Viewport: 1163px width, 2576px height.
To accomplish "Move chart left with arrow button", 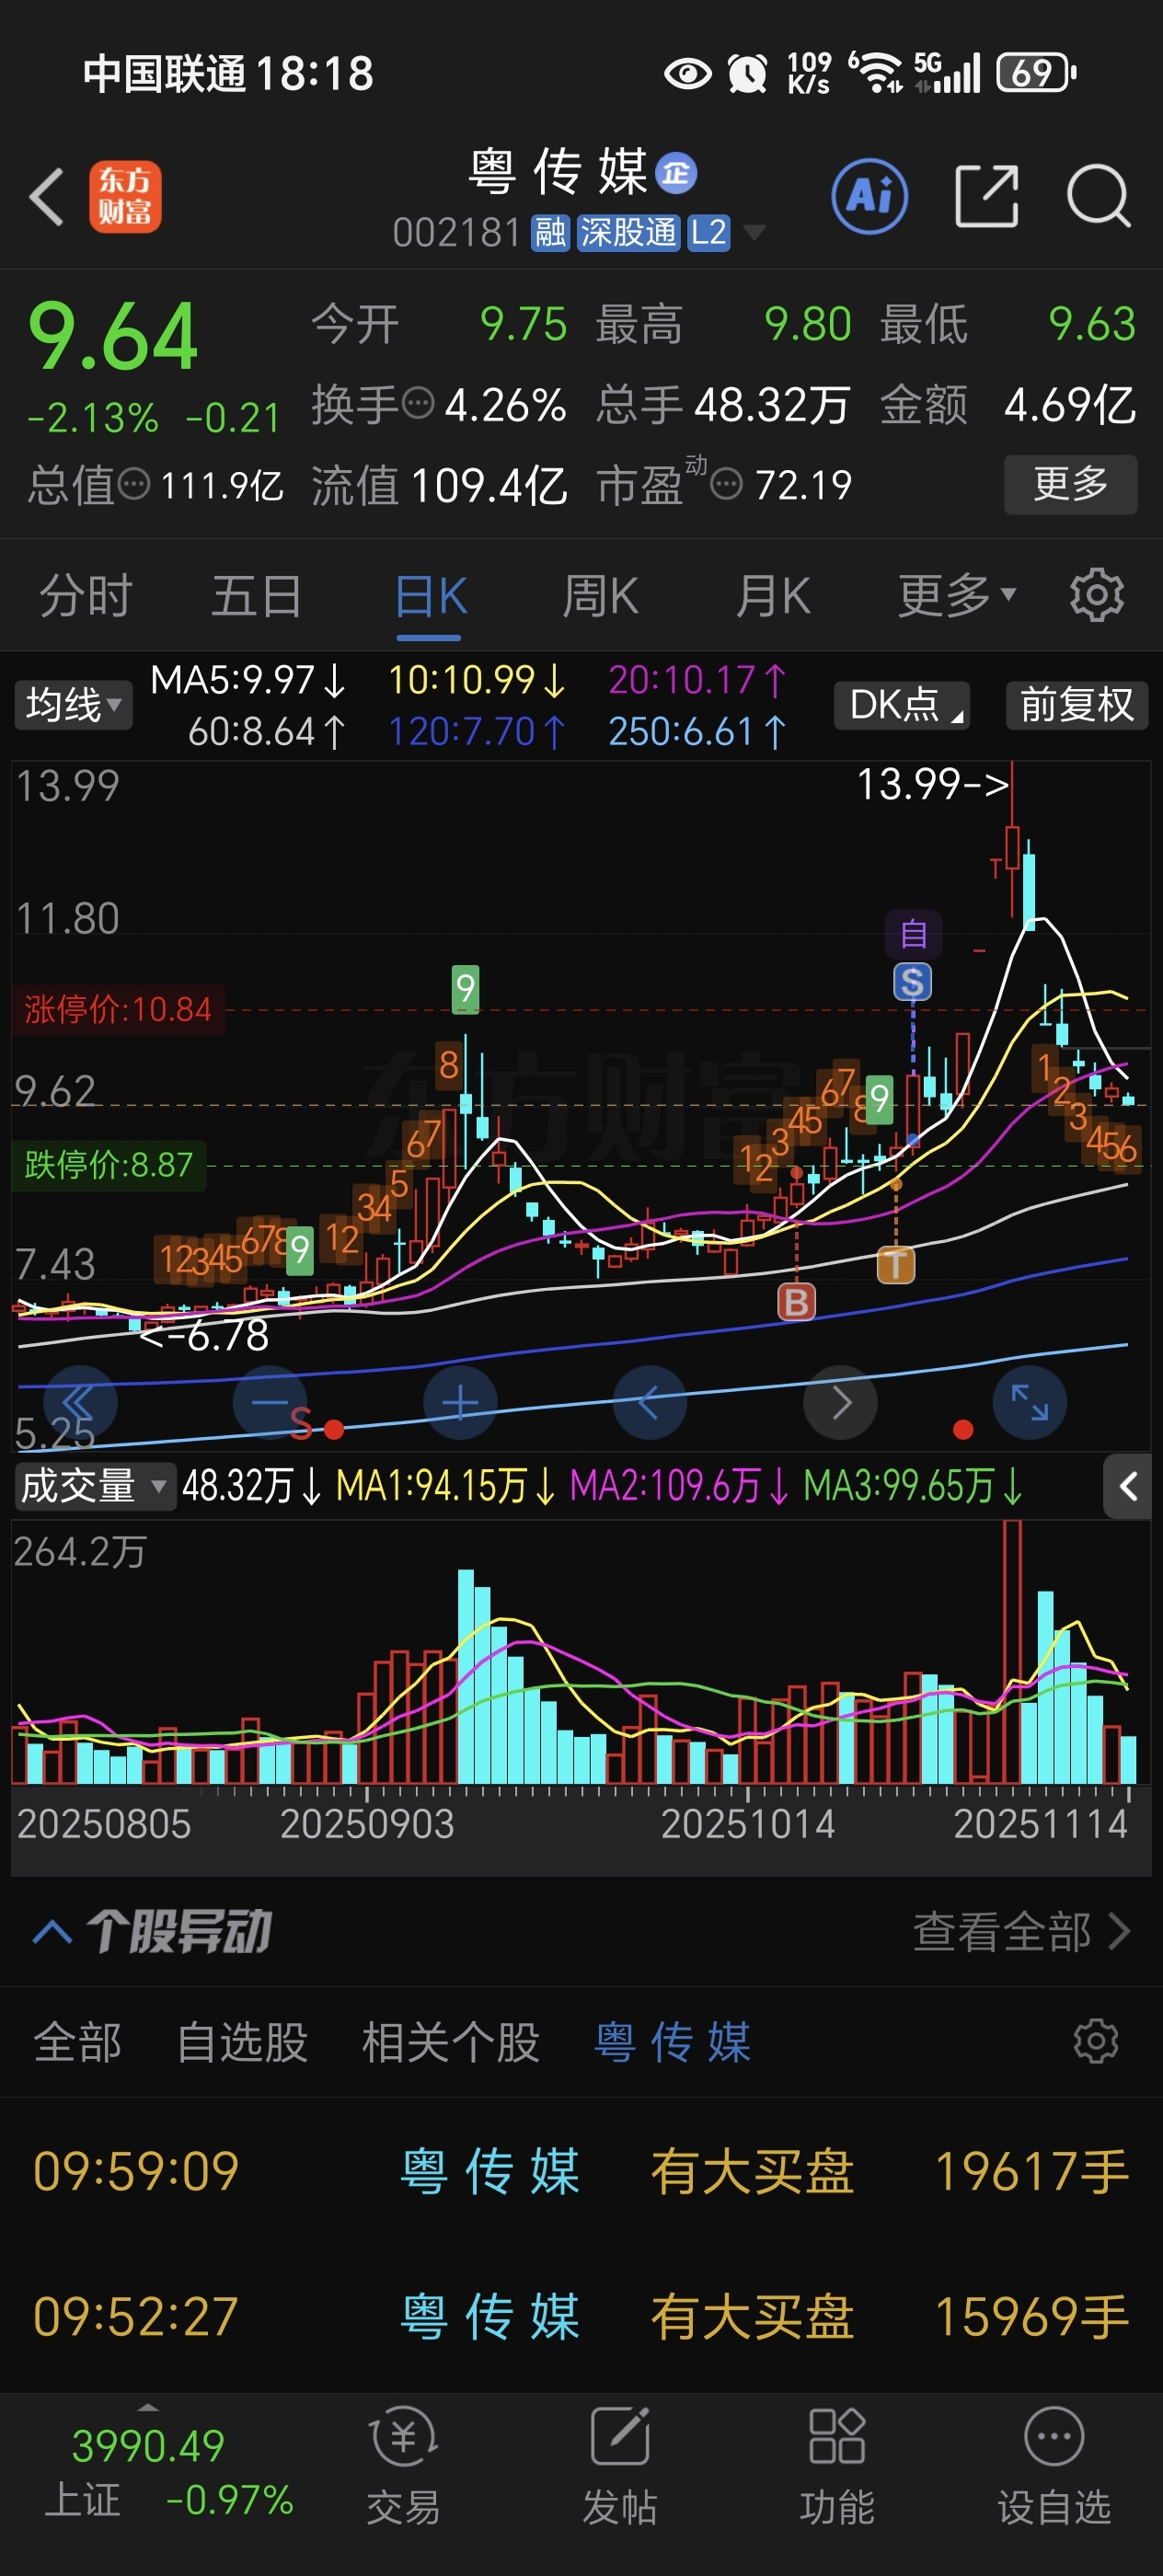I will coord(649,1402).
